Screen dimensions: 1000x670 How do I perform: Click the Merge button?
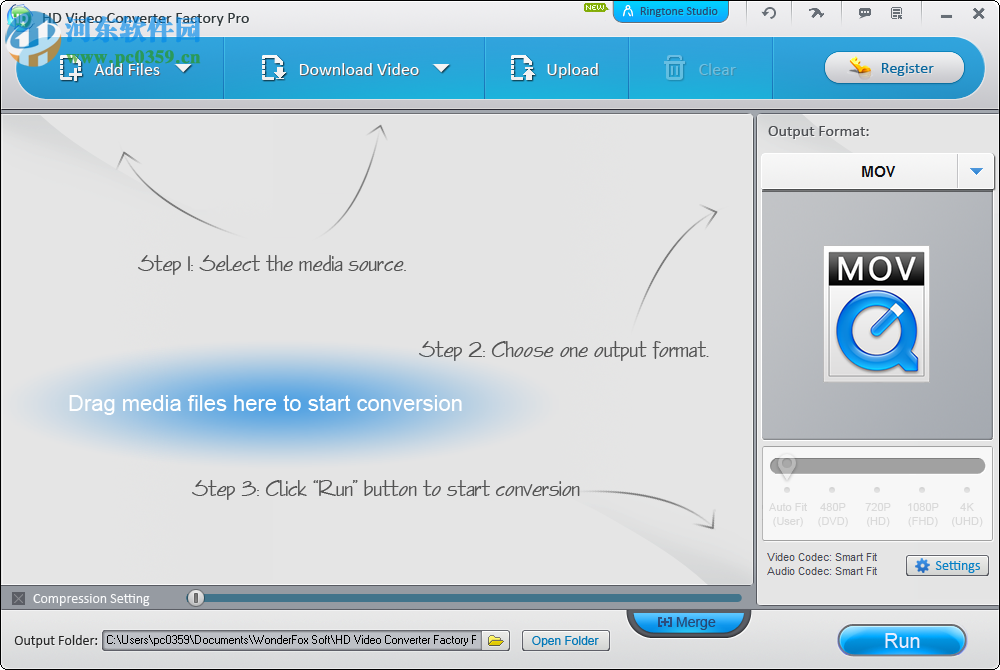point(688,622)
